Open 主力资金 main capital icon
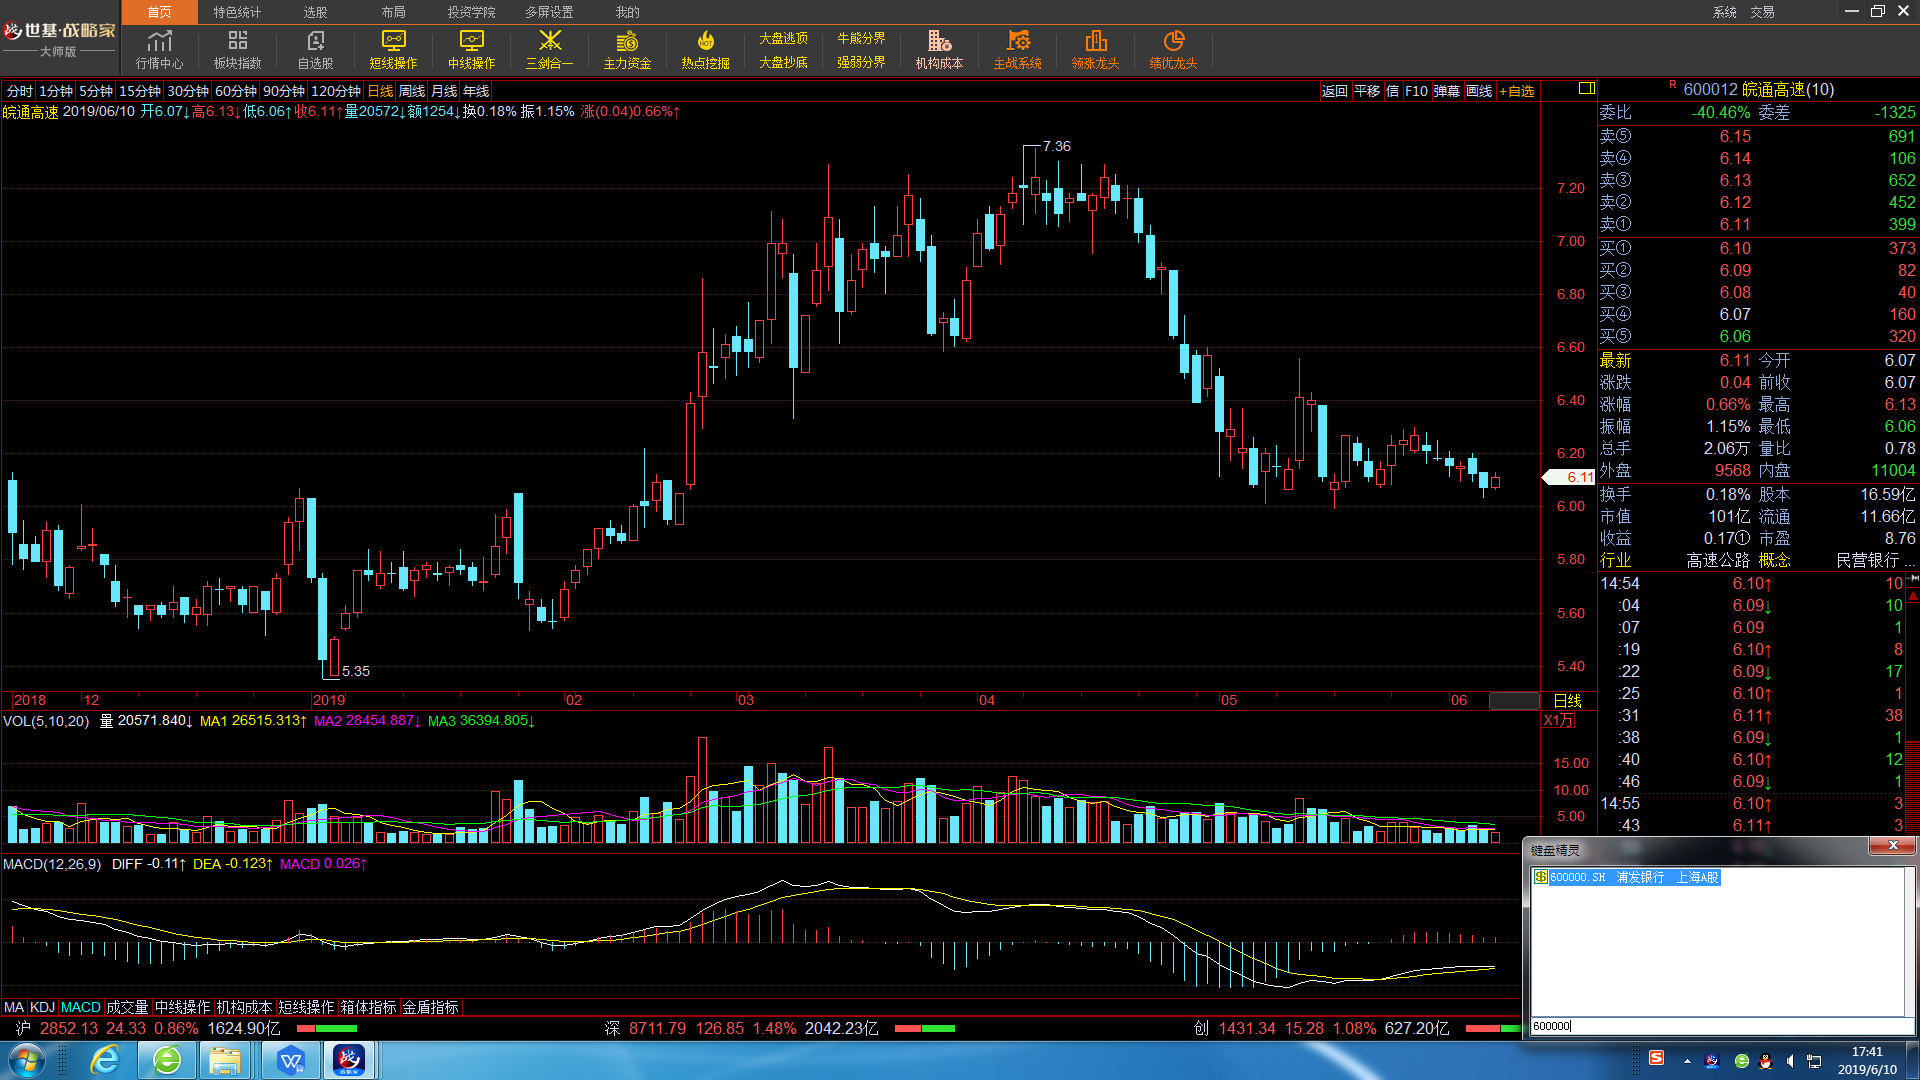Image resolution: width=1920 pixels, height=1080 pixels. coord(628,50)
